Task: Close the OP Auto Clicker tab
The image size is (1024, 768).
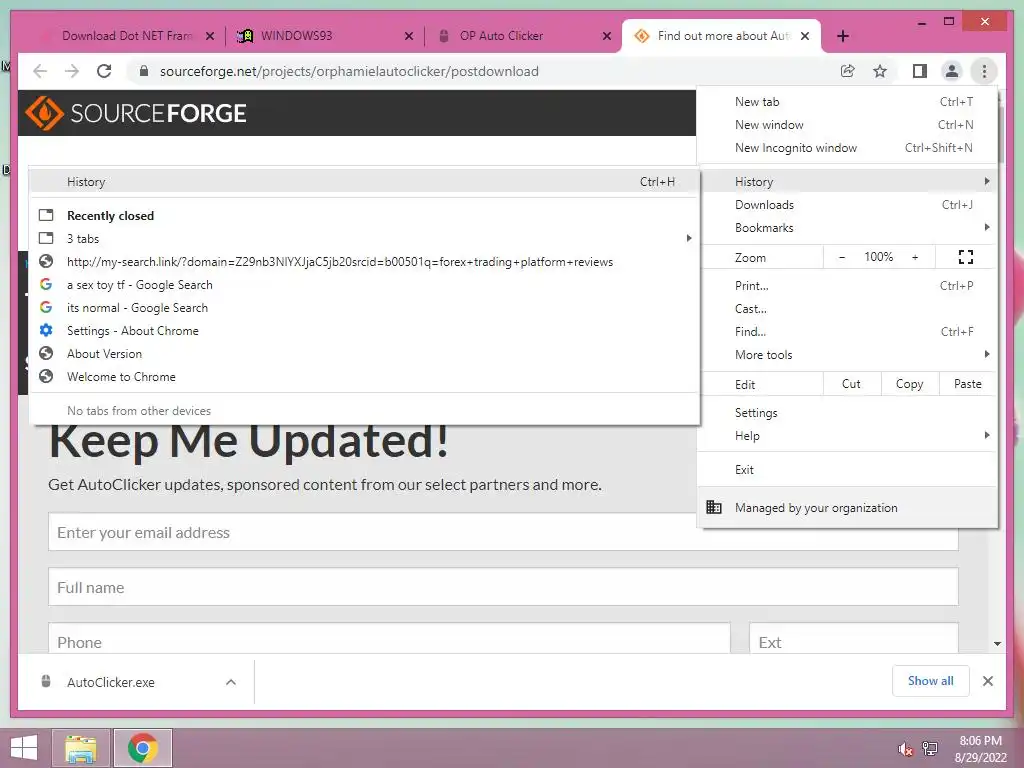Action: point(607,36)
